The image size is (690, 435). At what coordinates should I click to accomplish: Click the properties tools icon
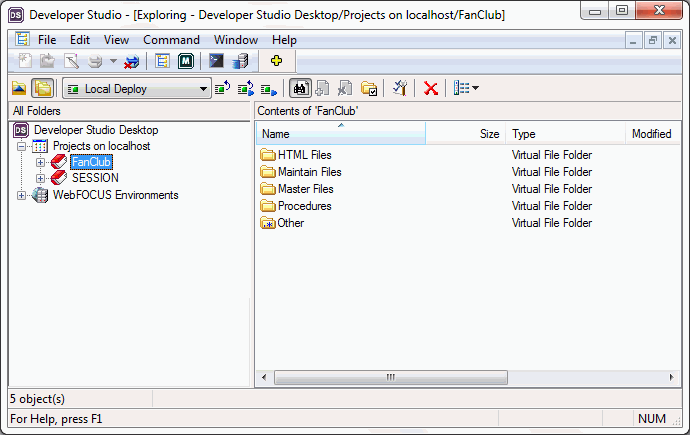pyautogui.click(x=400, y=88)
